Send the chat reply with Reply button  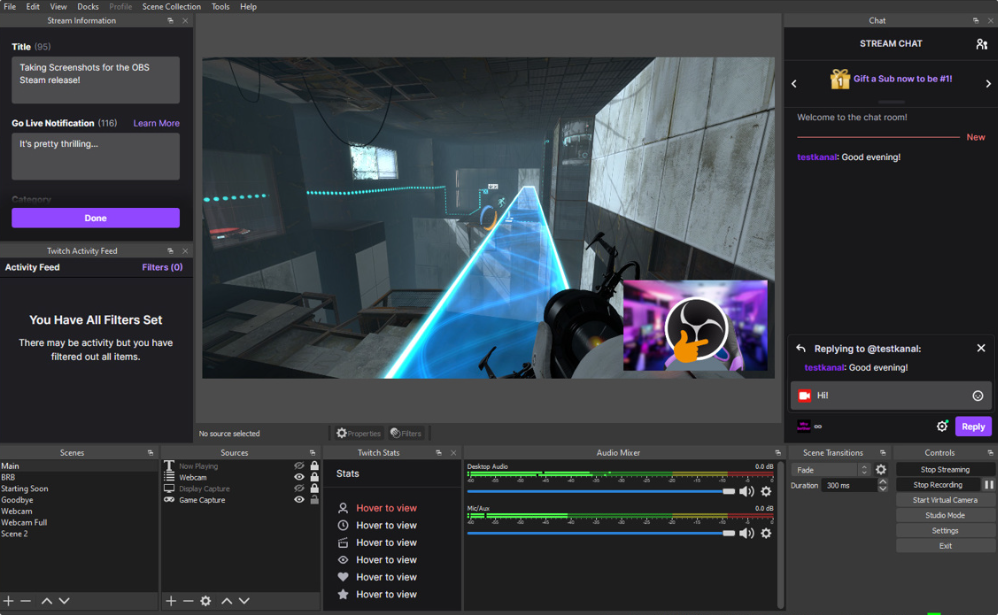973,427
